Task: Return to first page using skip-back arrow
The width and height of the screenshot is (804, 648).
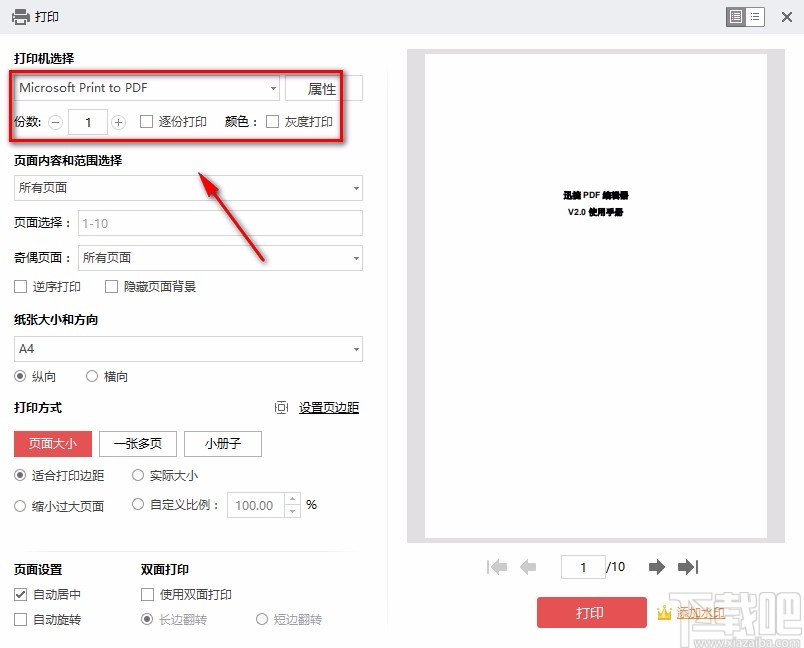Action: click(497, 566)
